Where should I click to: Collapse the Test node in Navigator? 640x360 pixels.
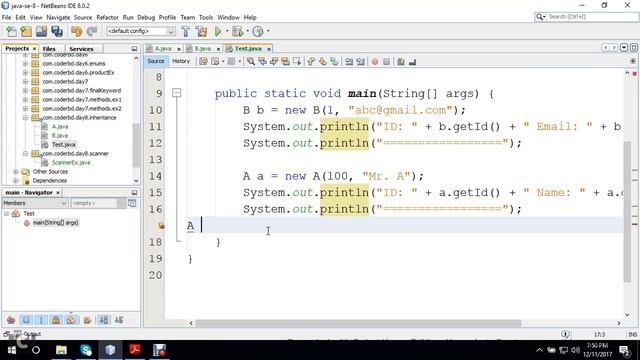point(7,213)
